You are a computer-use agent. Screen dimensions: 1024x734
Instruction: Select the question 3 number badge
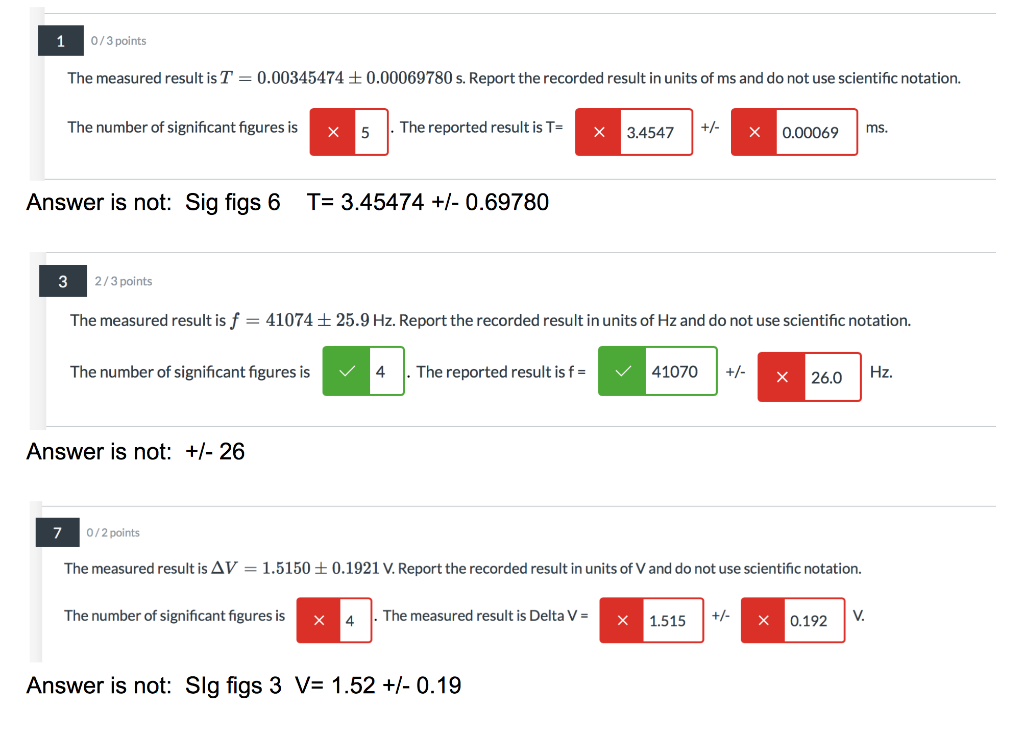tap(62, 281)
